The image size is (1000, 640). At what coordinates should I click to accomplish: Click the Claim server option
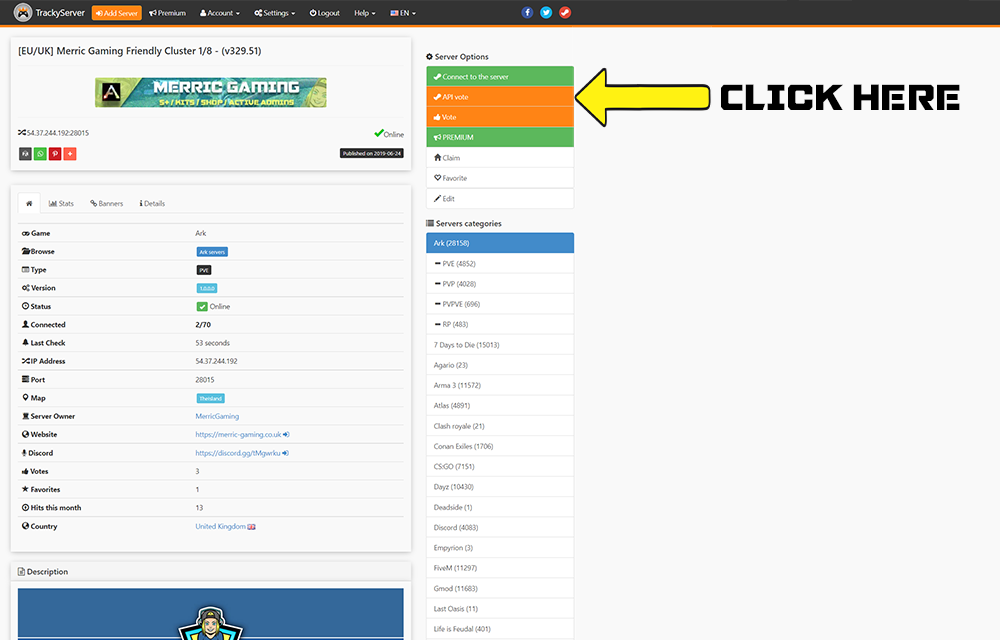click(x=500, y=157)
